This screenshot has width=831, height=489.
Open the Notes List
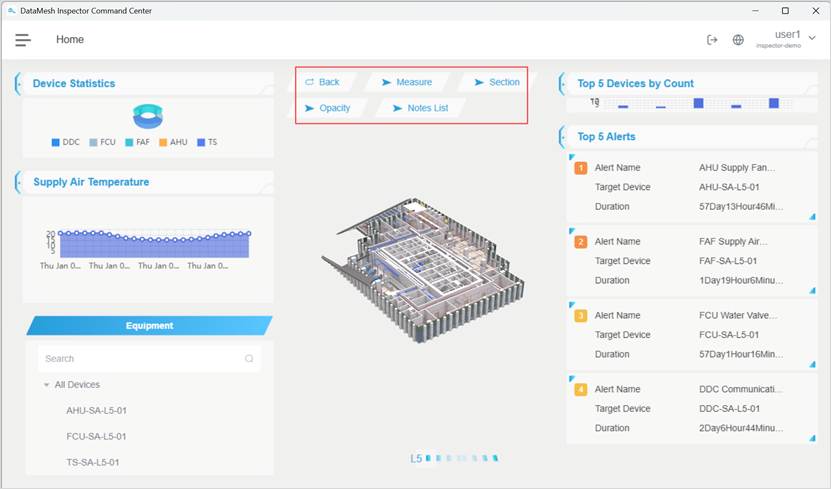420,108
